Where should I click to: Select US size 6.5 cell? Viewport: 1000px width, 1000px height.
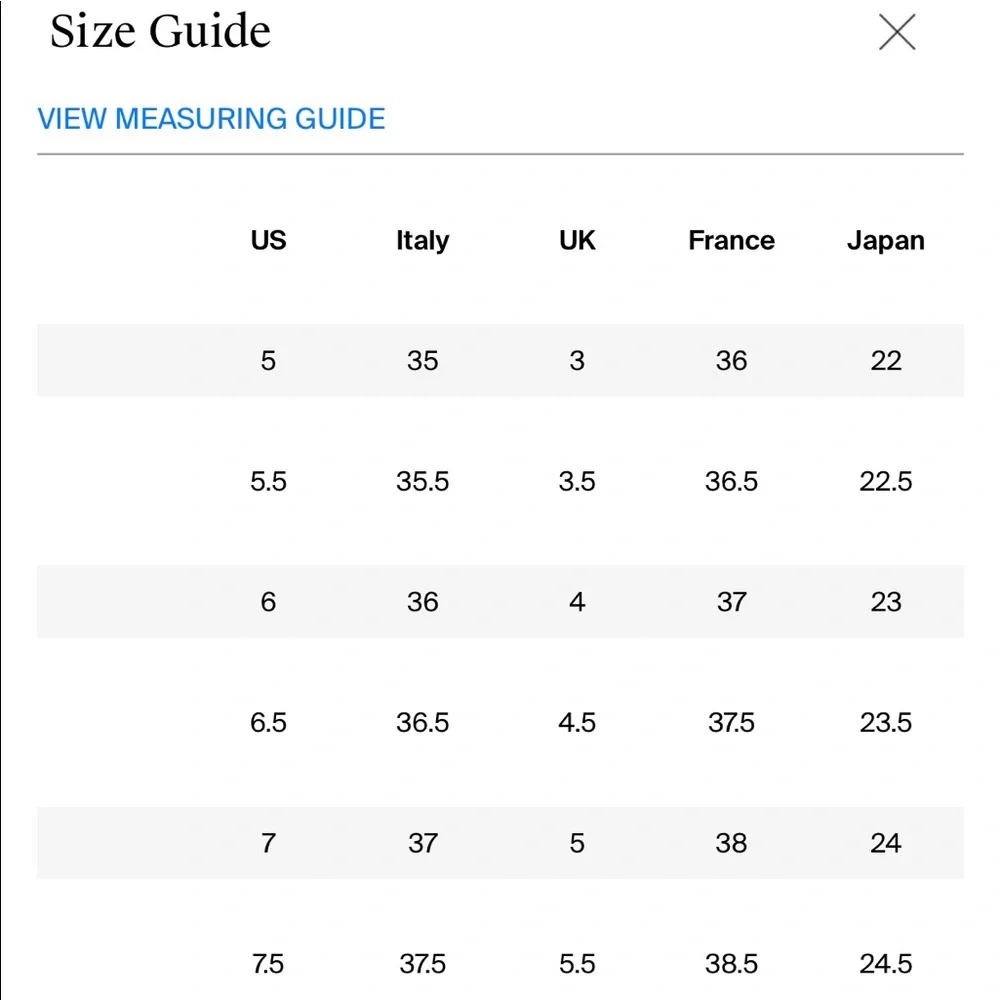coord(268,723)
